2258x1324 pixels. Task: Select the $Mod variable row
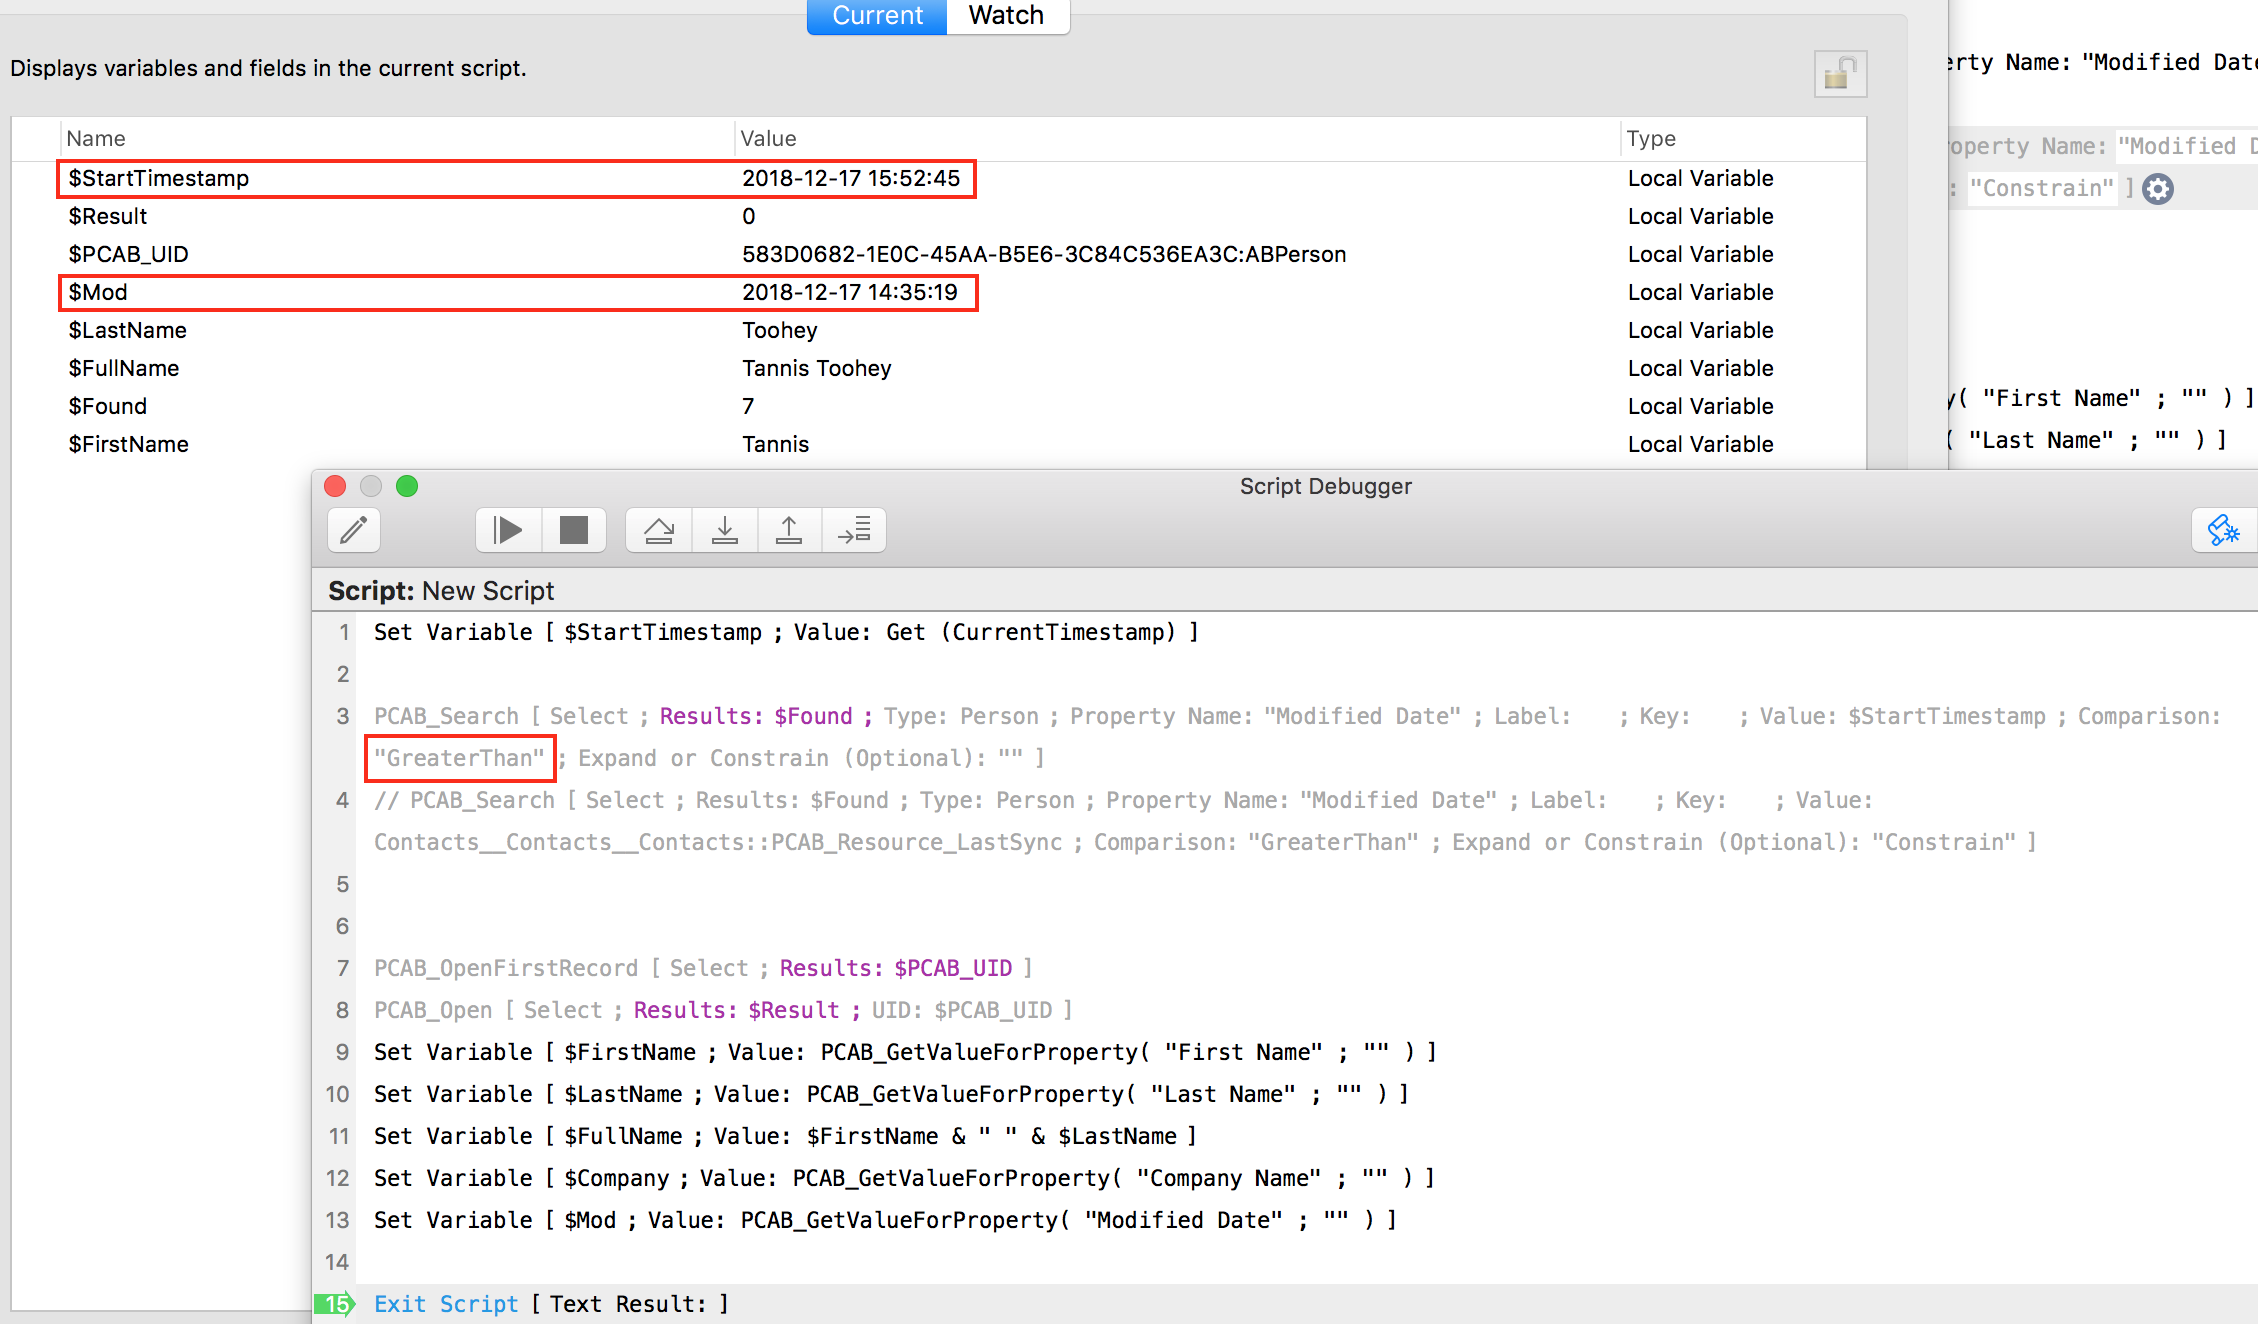point(939,292)
